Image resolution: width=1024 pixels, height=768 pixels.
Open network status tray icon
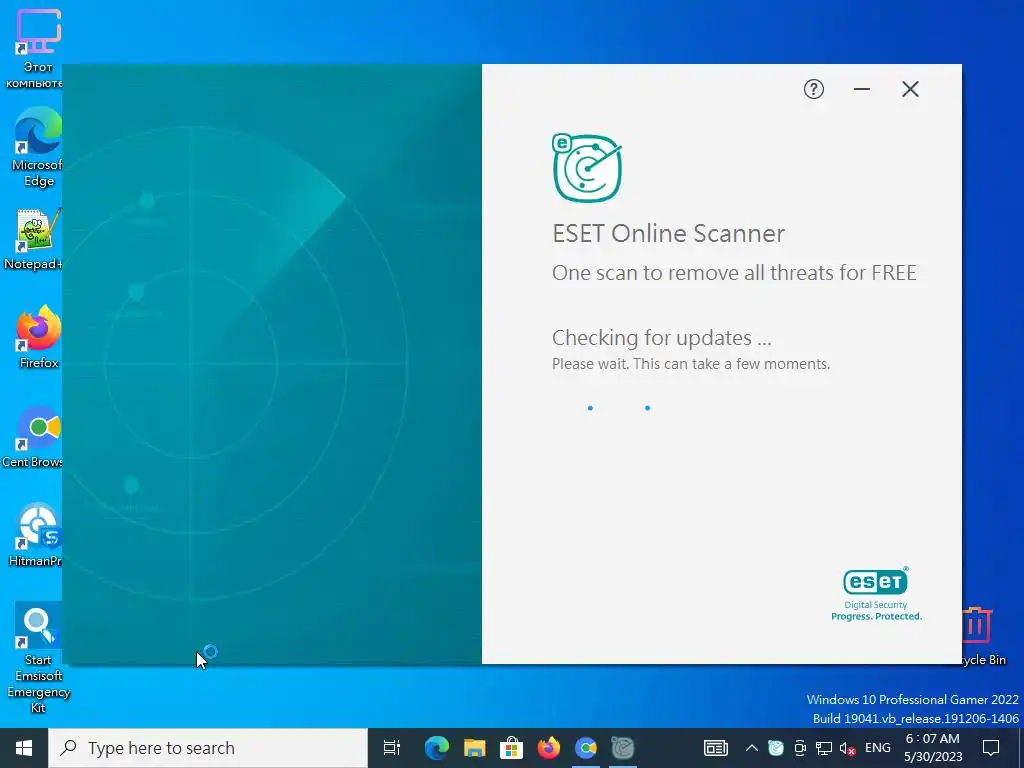pos(824,748)
